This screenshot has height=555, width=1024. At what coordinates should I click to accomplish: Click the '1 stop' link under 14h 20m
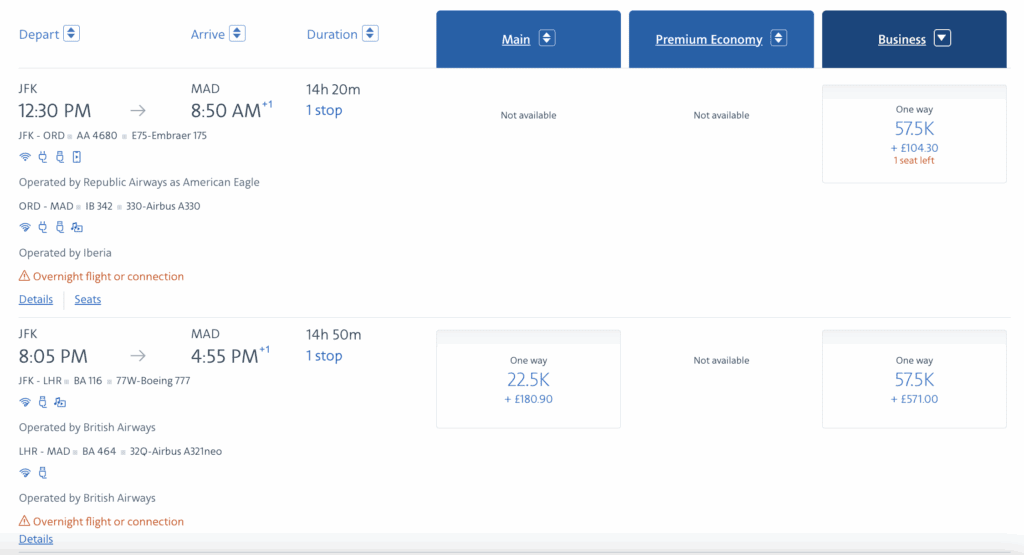(x=324, y=110)
